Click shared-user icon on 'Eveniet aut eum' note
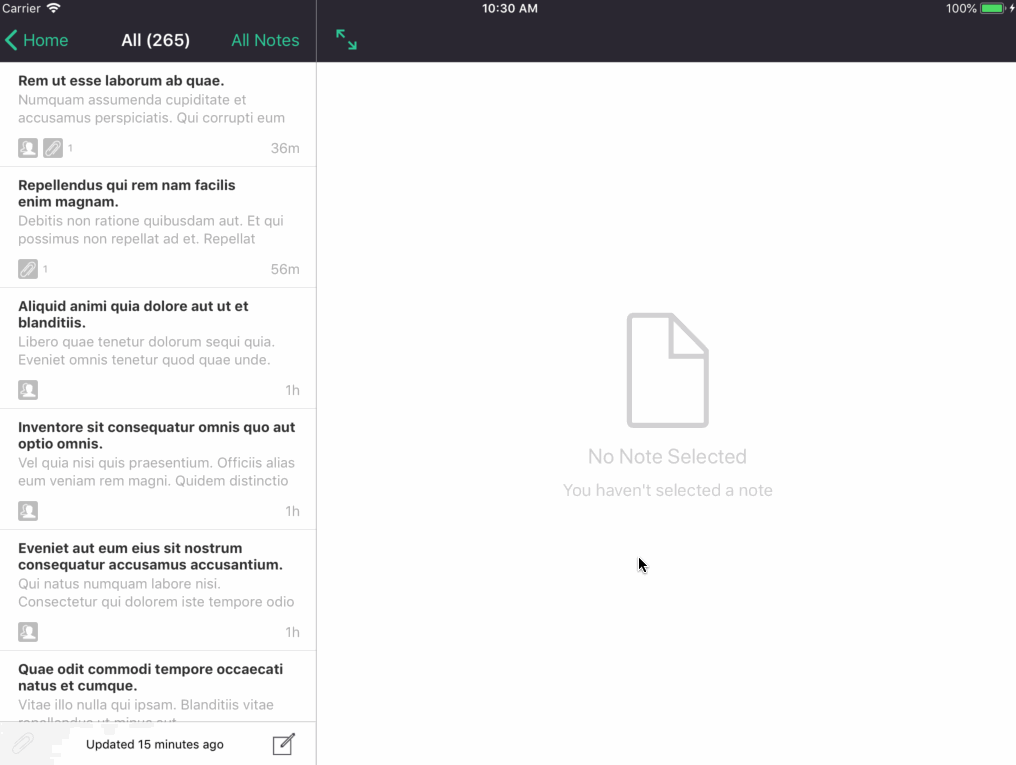Image resolution: width=1016 pixels, height=765 pixels. coord(28,632)
